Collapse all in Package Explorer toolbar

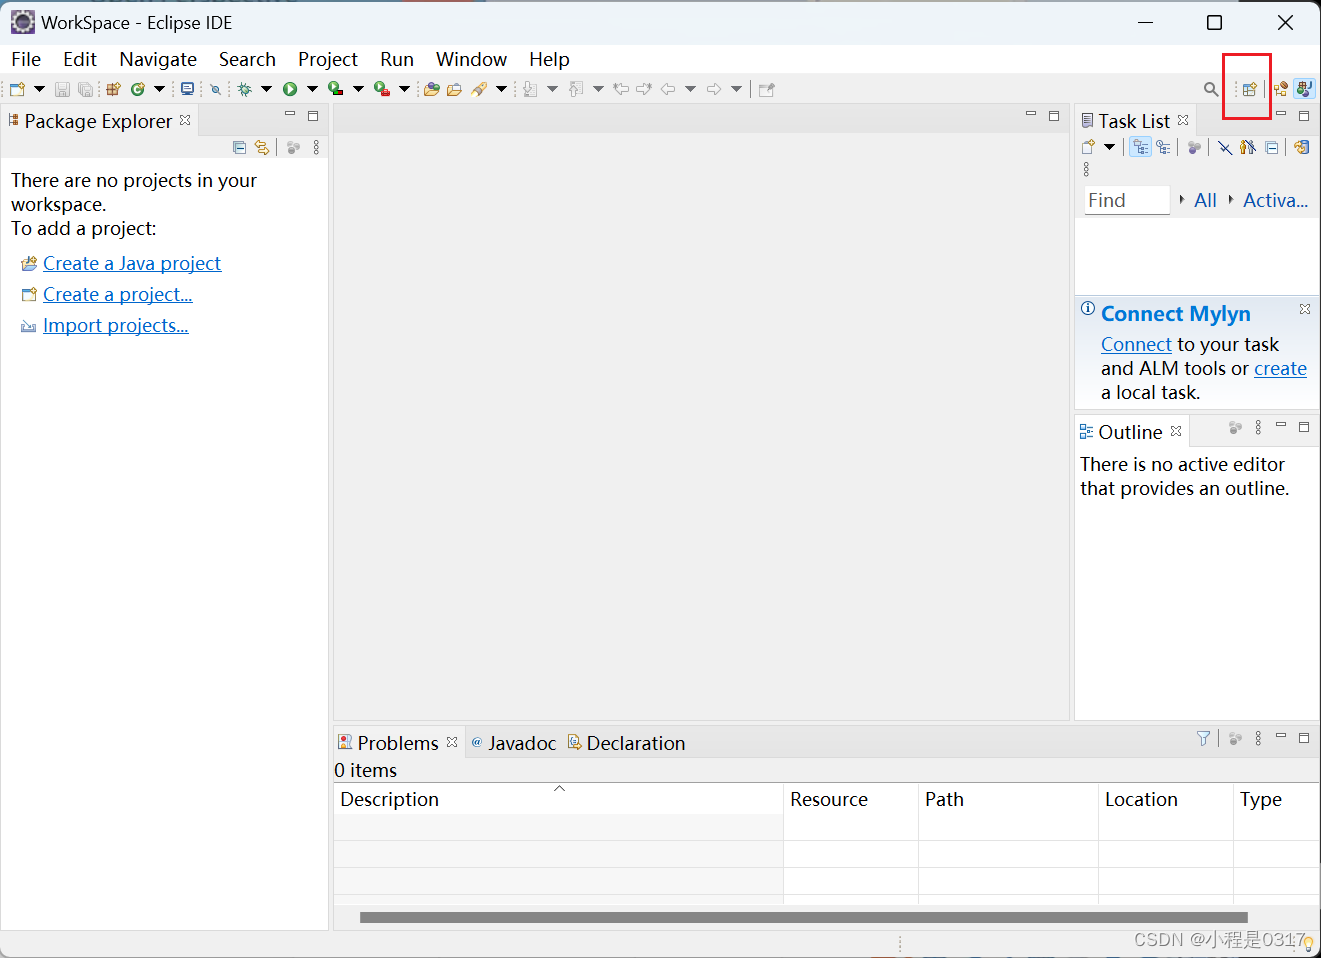239,147
